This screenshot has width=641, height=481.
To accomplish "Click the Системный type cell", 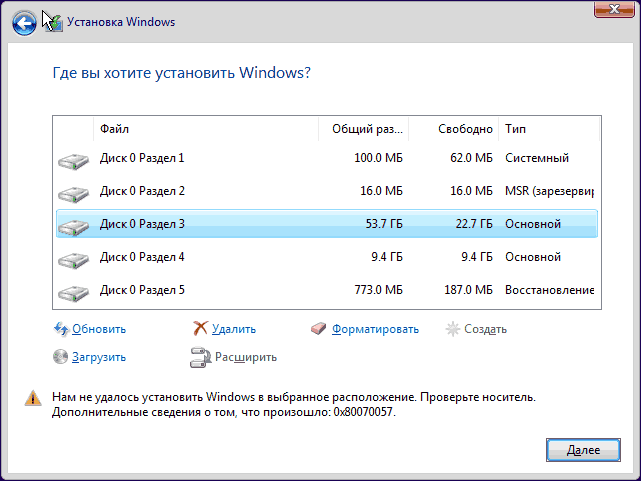I will 537,158.
